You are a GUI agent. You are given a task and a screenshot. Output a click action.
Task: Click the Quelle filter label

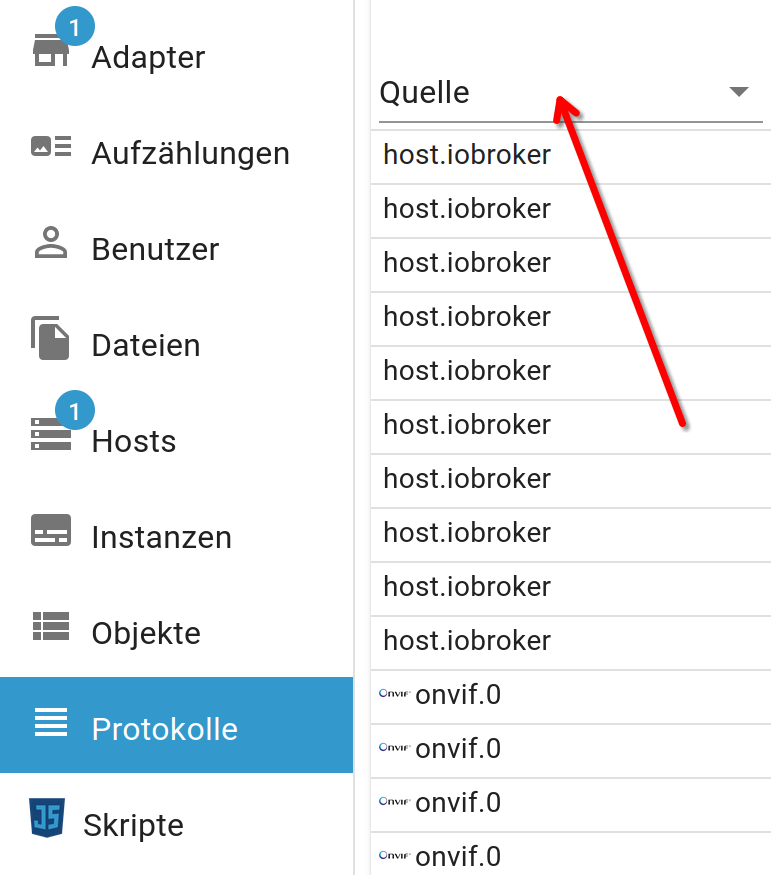click(424, 93)
